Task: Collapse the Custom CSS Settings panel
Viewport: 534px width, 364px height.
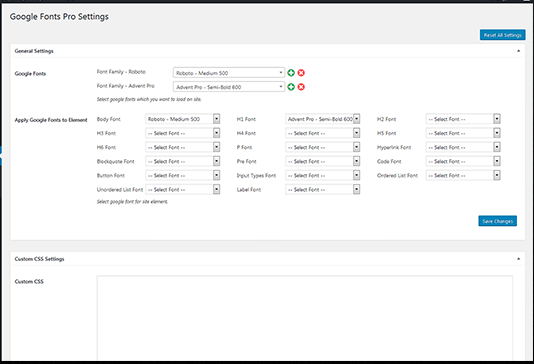Action: click(518, 259)
